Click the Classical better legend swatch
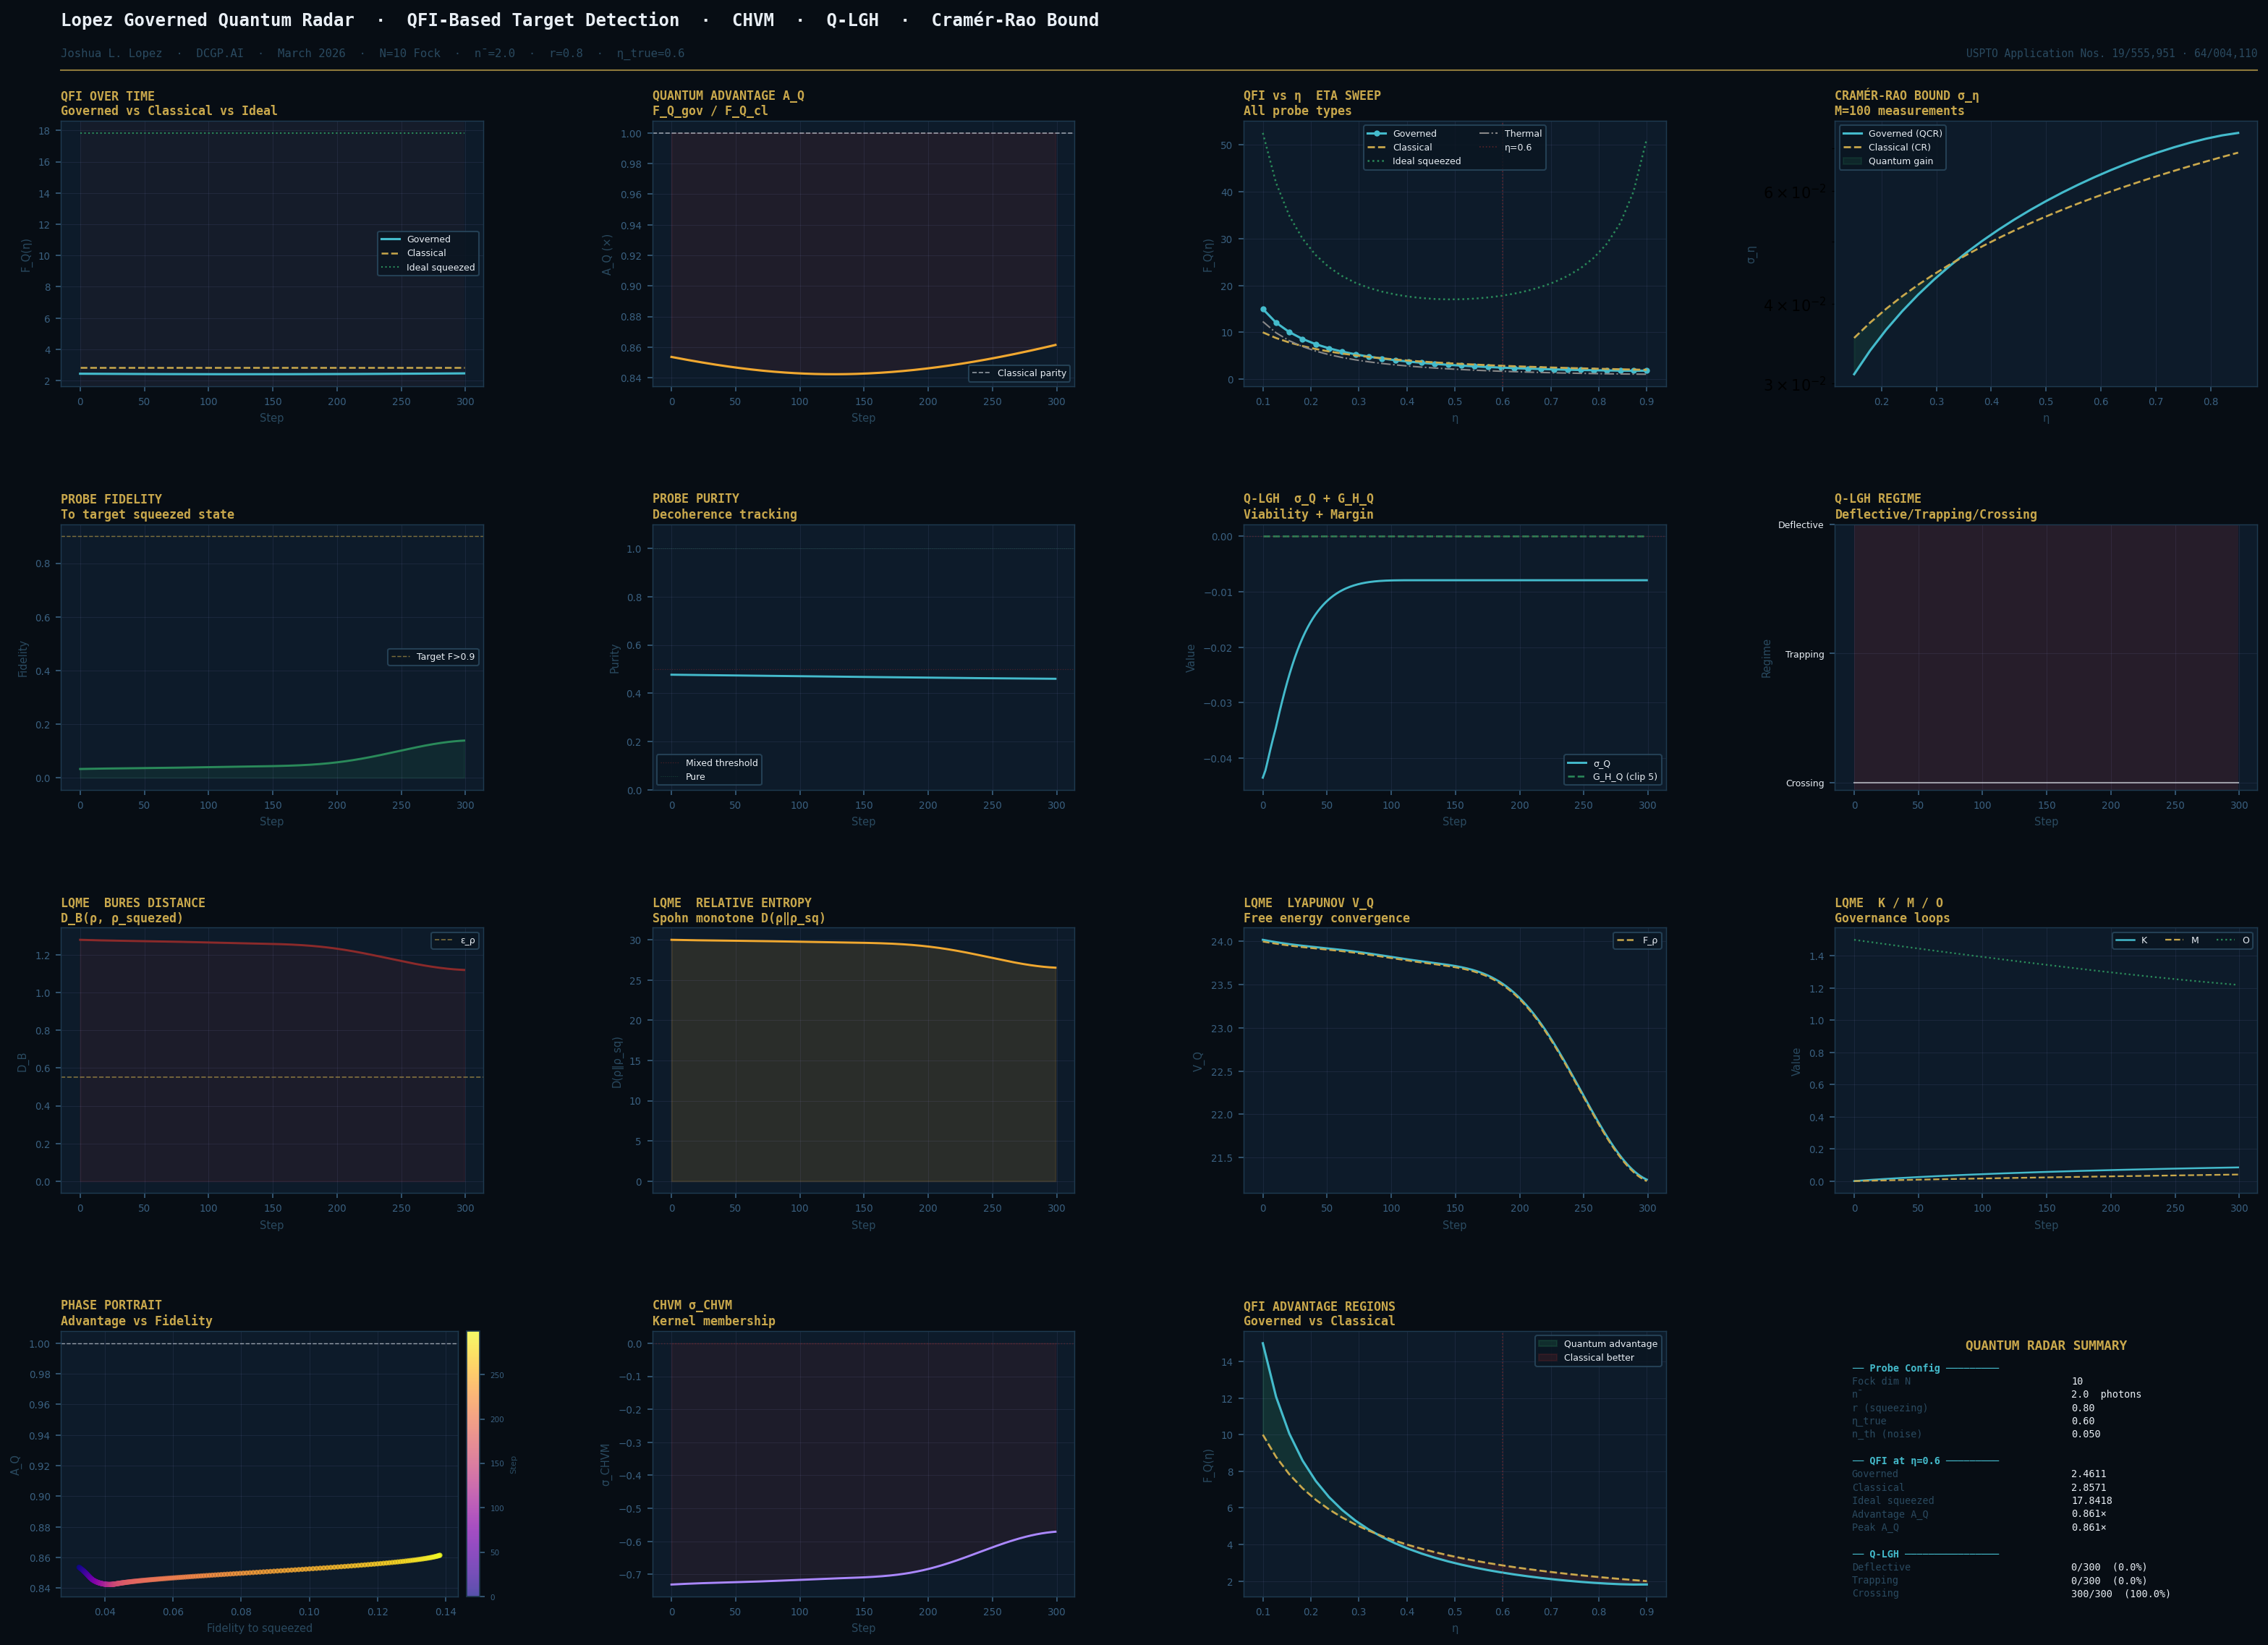Viewport: 2268px width, 1645px height. point(1547,1358)
